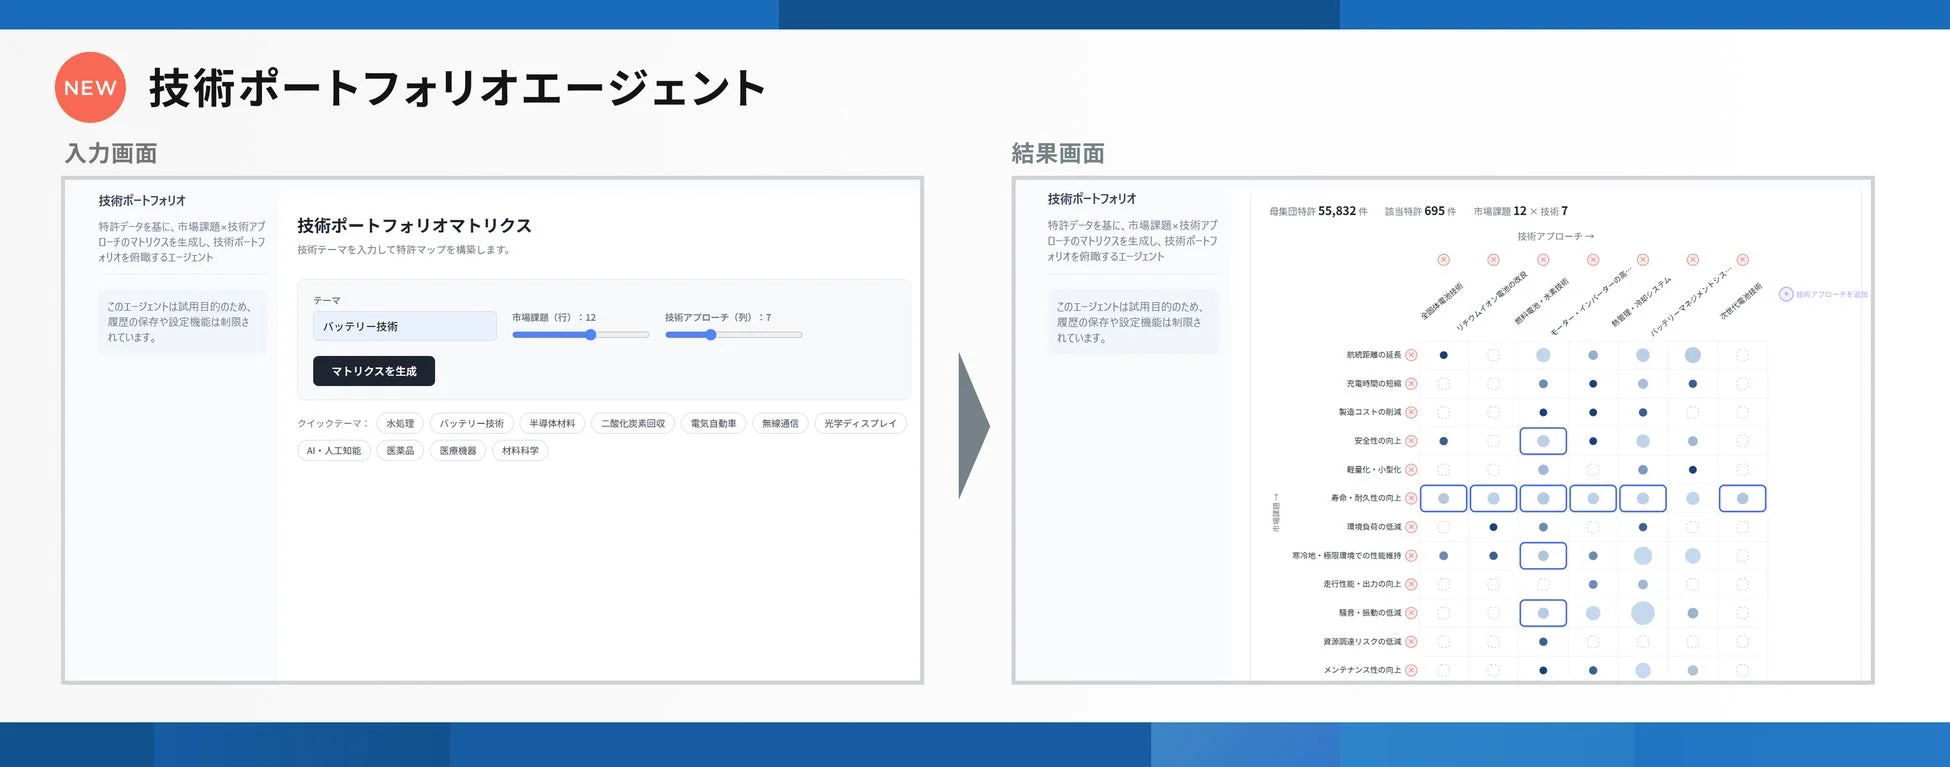Pick the 電気自動車 quick theme chip
Image resolution: width=1950 pixels, height=767 pixels.
click(x=713, y=424)
